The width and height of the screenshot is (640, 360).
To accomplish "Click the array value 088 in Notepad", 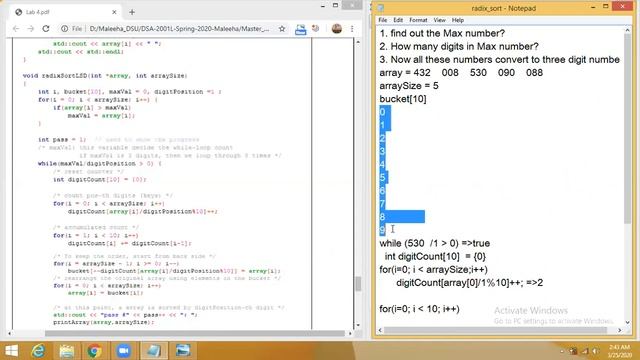I will 534,73.
